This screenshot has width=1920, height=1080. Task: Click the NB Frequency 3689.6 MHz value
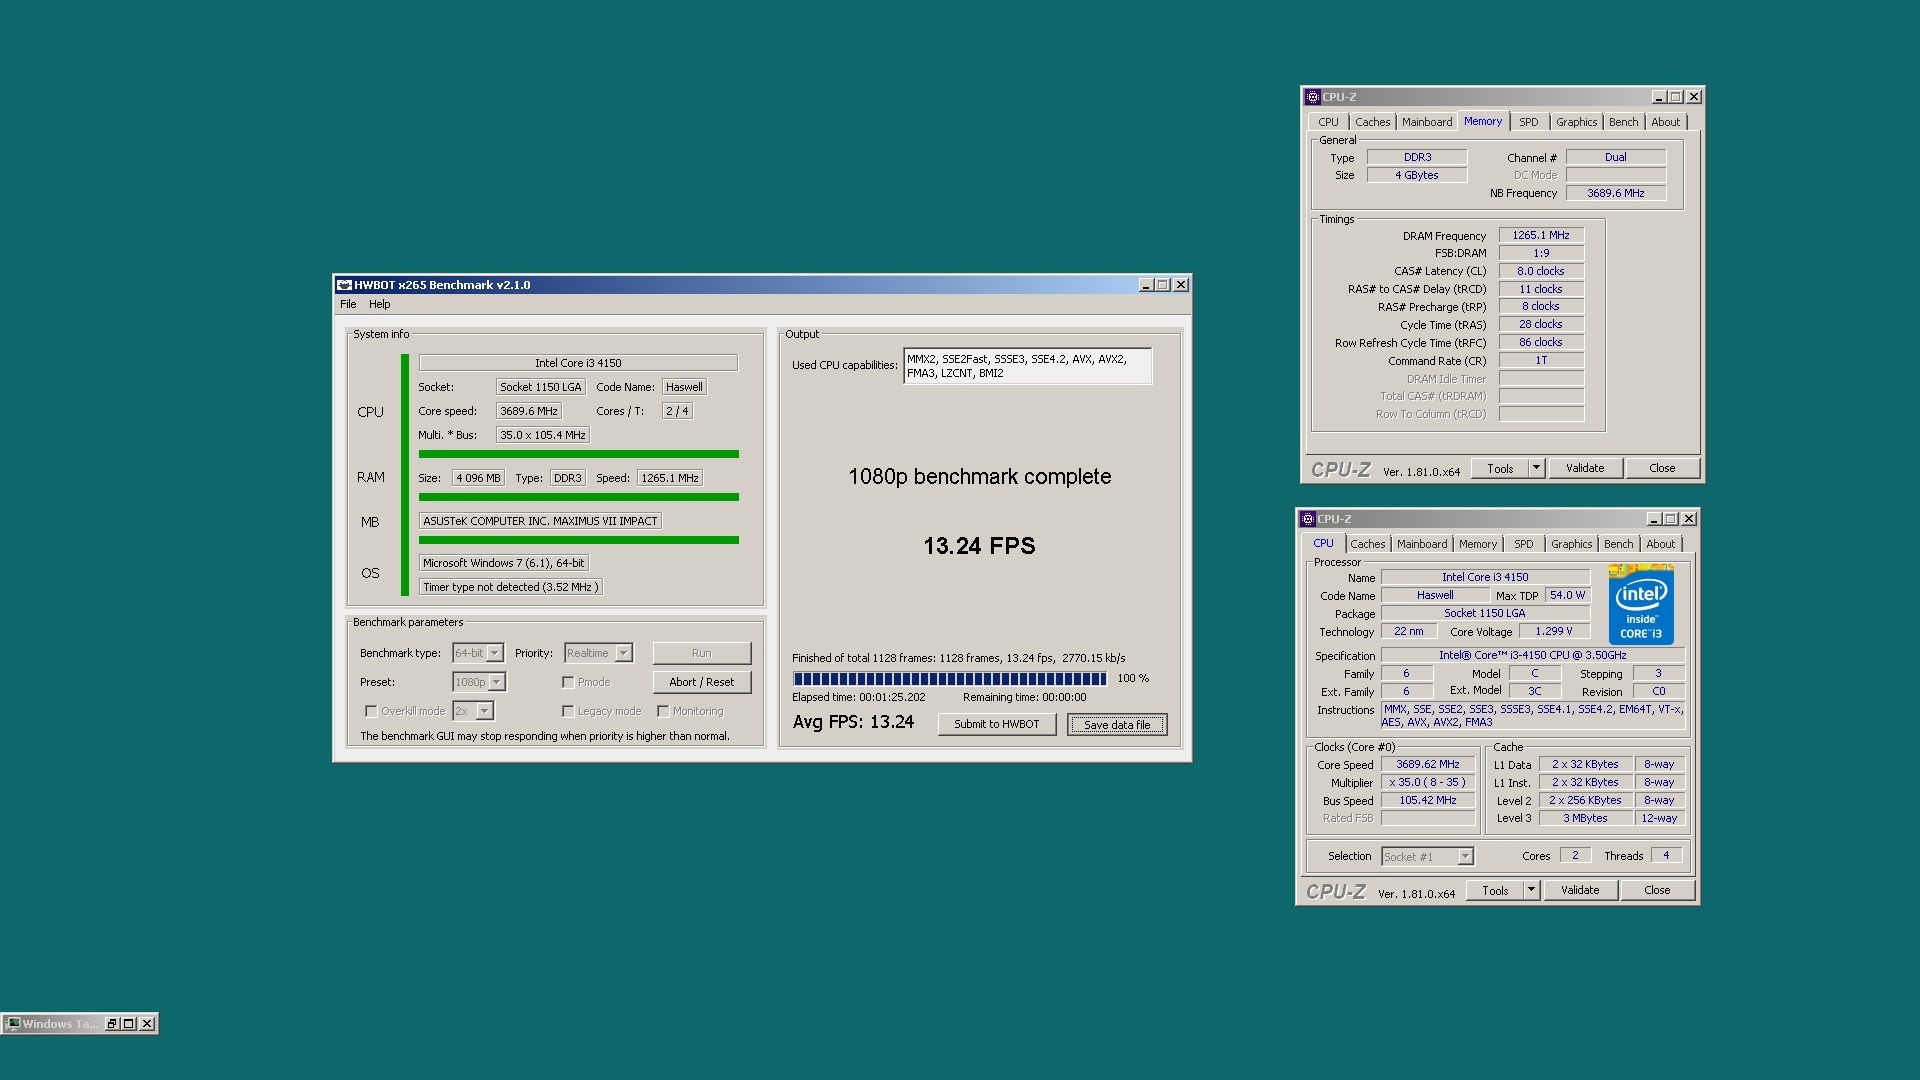pos(1616,193)
